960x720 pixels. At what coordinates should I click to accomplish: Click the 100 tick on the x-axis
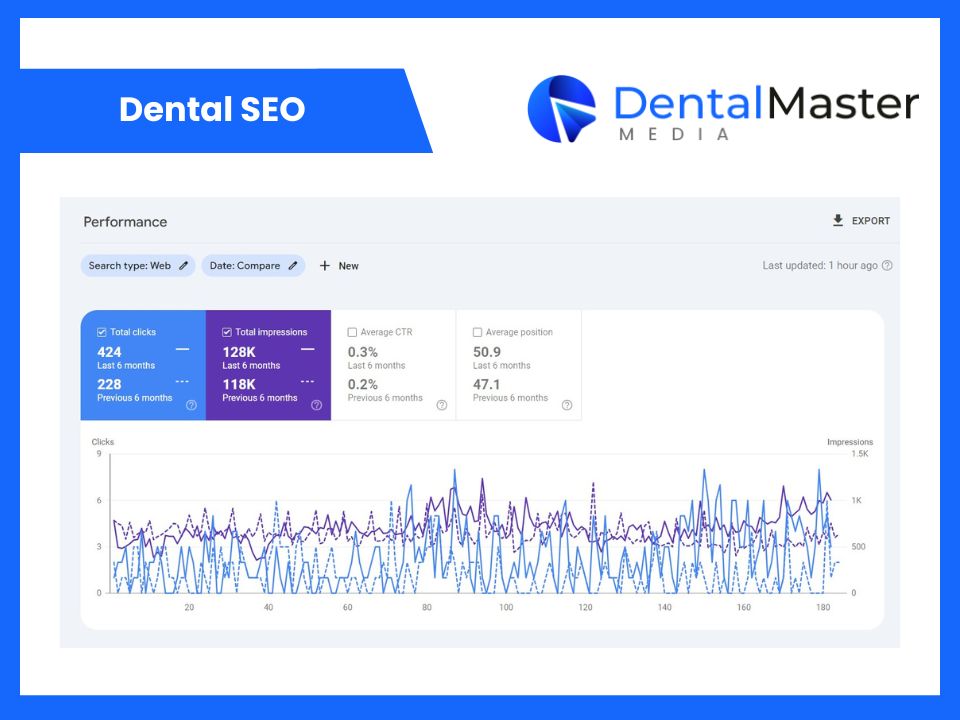[506, 607]
